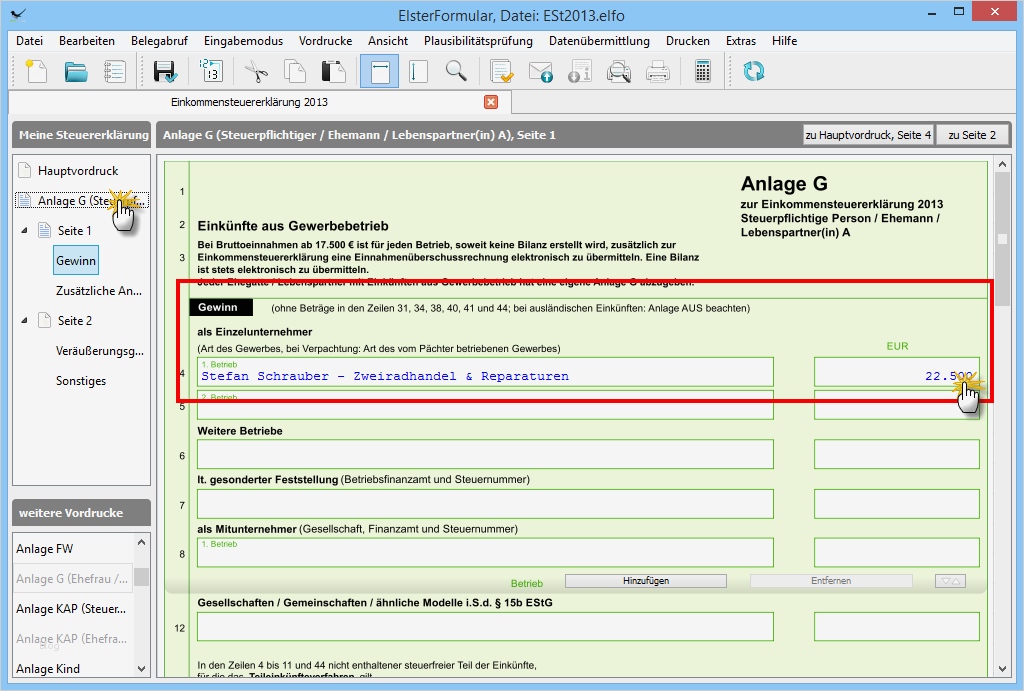Click the app bird icon in title bar

19,14
